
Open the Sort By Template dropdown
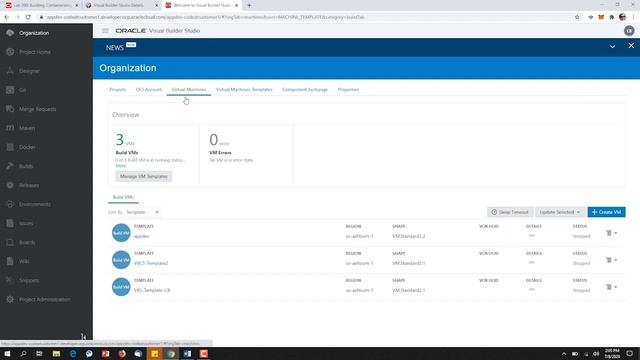(x=142, y=212)
